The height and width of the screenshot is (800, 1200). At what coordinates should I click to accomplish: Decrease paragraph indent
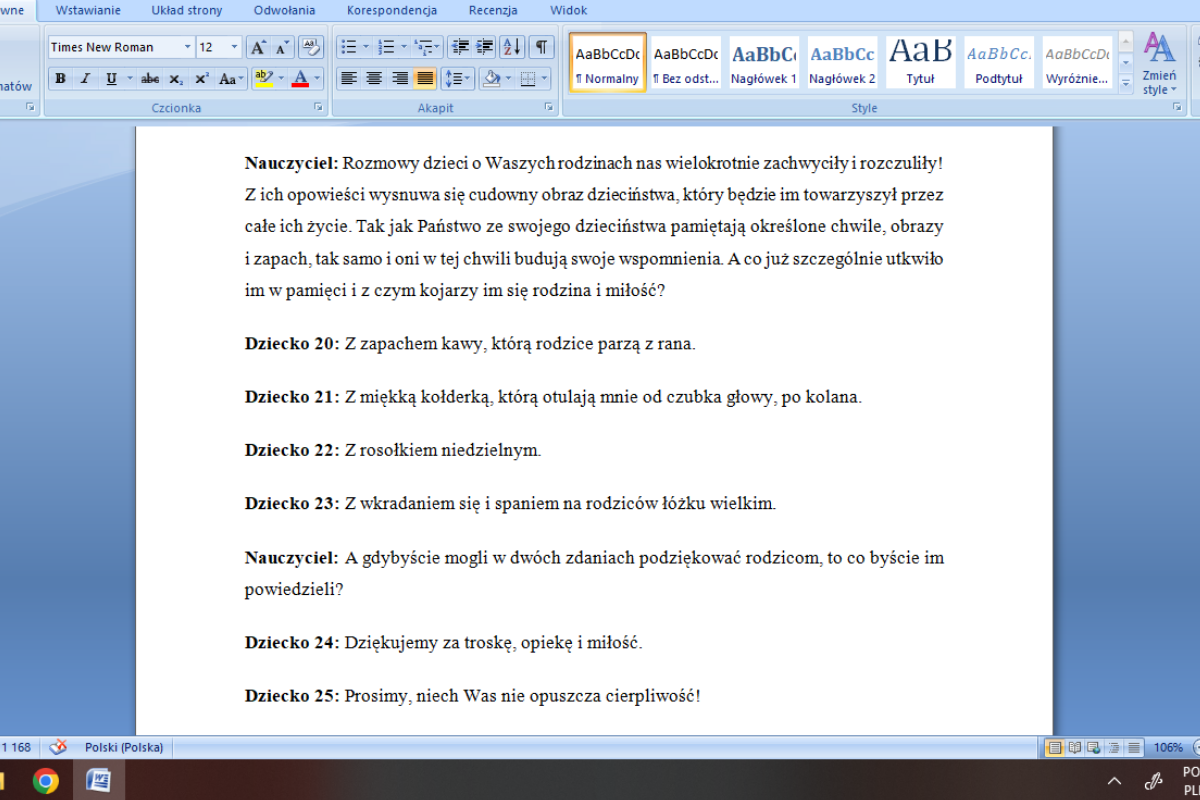tap(459, 47)
